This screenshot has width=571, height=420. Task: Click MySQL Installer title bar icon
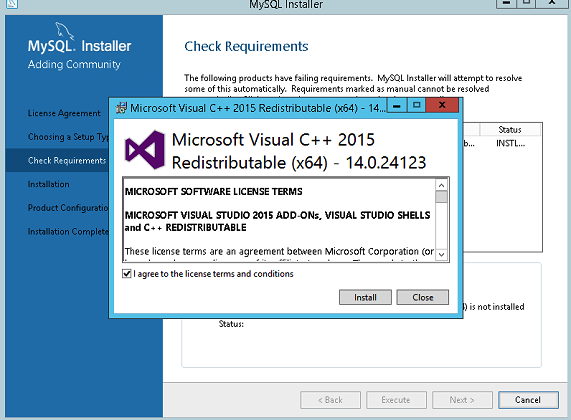point(11,4)
